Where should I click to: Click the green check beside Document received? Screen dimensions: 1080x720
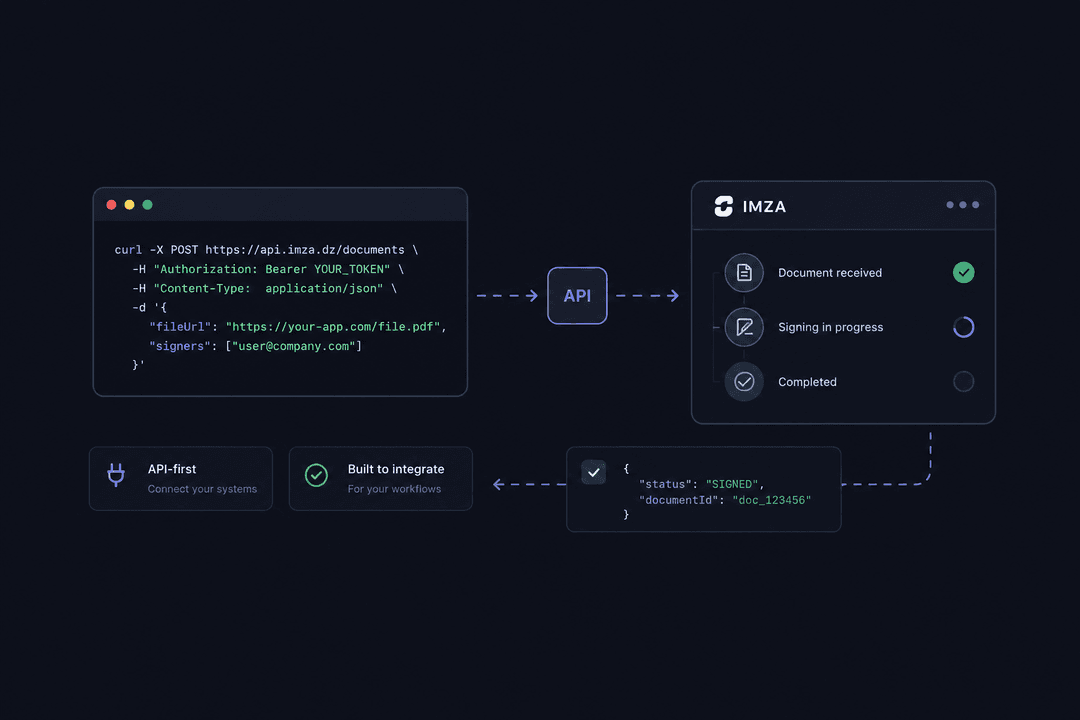coord(963,272)
